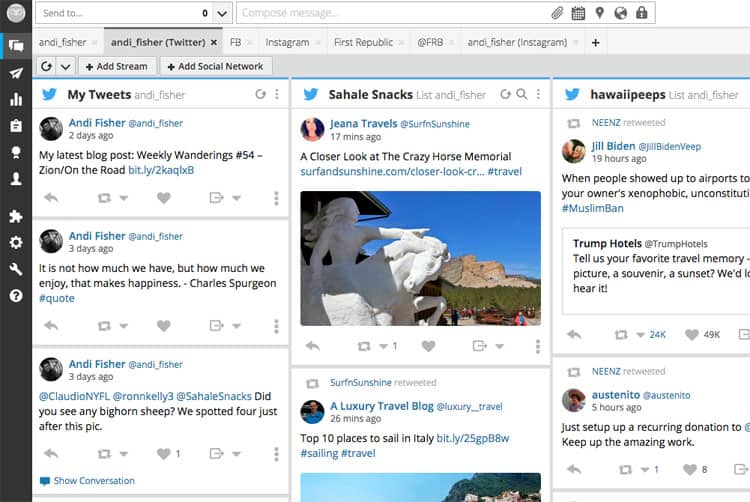Open the scheduling calendar icon
The image size is (750, 502).
(578, 13)
